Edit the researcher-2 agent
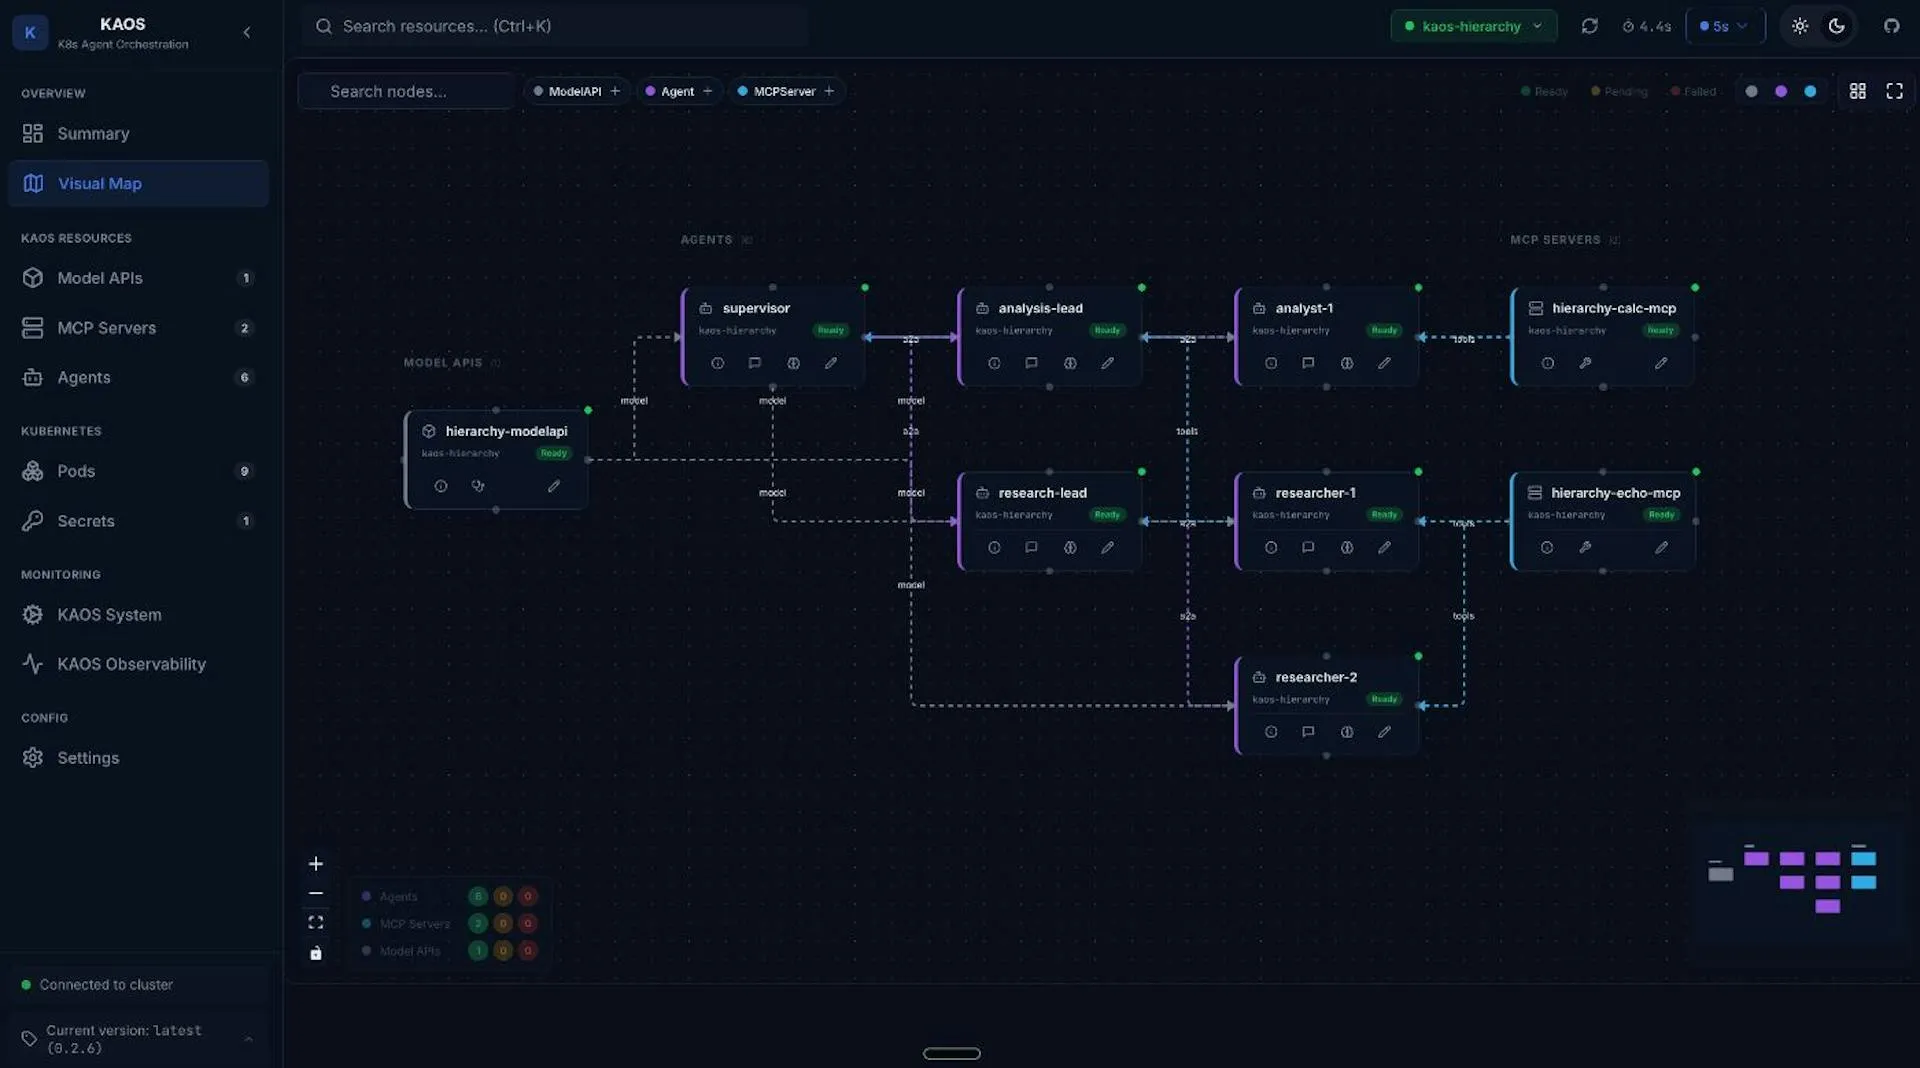Image resolution: width=1920 pixels, height=1068 pixels. pos(1384,732)
